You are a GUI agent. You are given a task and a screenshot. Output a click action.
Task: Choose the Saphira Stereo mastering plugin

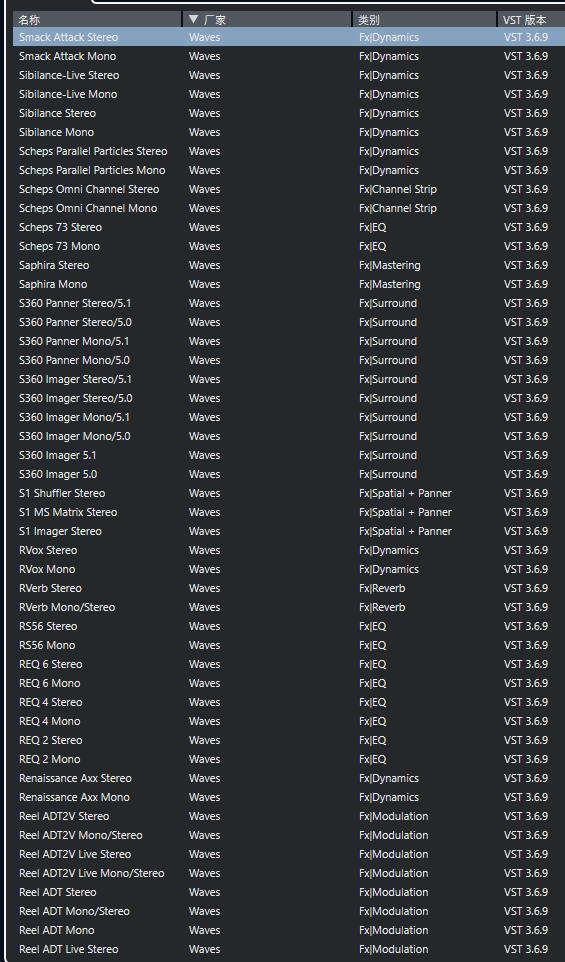(x=289, y=265)
